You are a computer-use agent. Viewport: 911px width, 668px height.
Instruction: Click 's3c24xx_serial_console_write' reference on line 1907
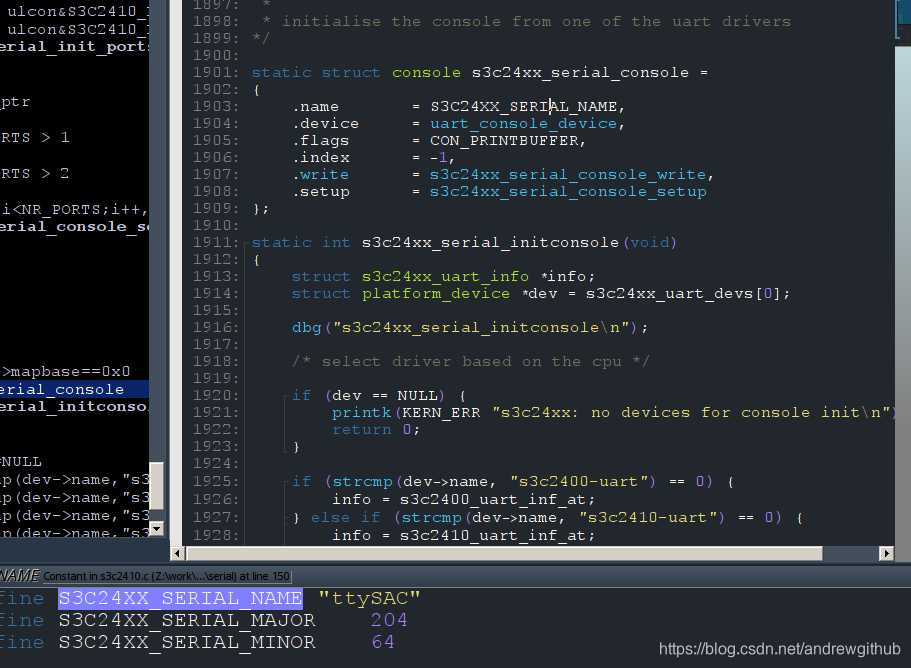coord(568,175)
